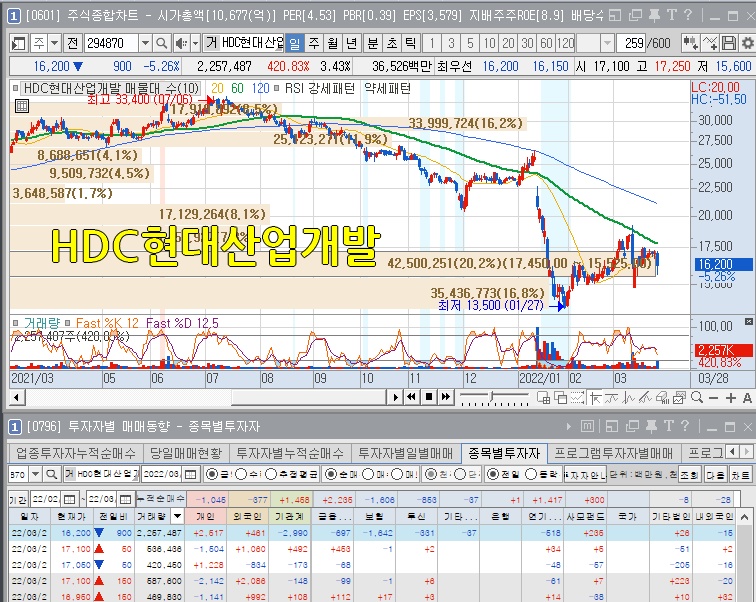Click the crosshair cursor tool icon in the bottom toolbar
Screen dimensions: 756x602
click(595, 398)
